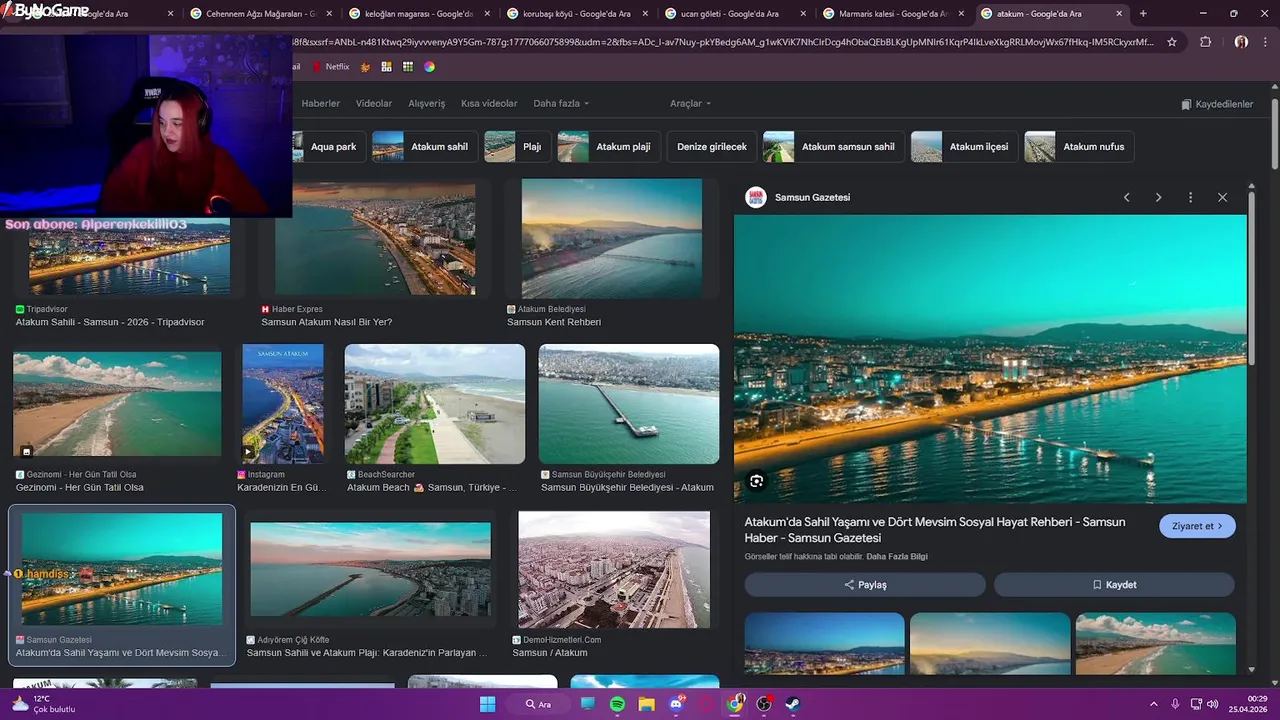Search this image with Google Lens icon

[x=756, y=481]
